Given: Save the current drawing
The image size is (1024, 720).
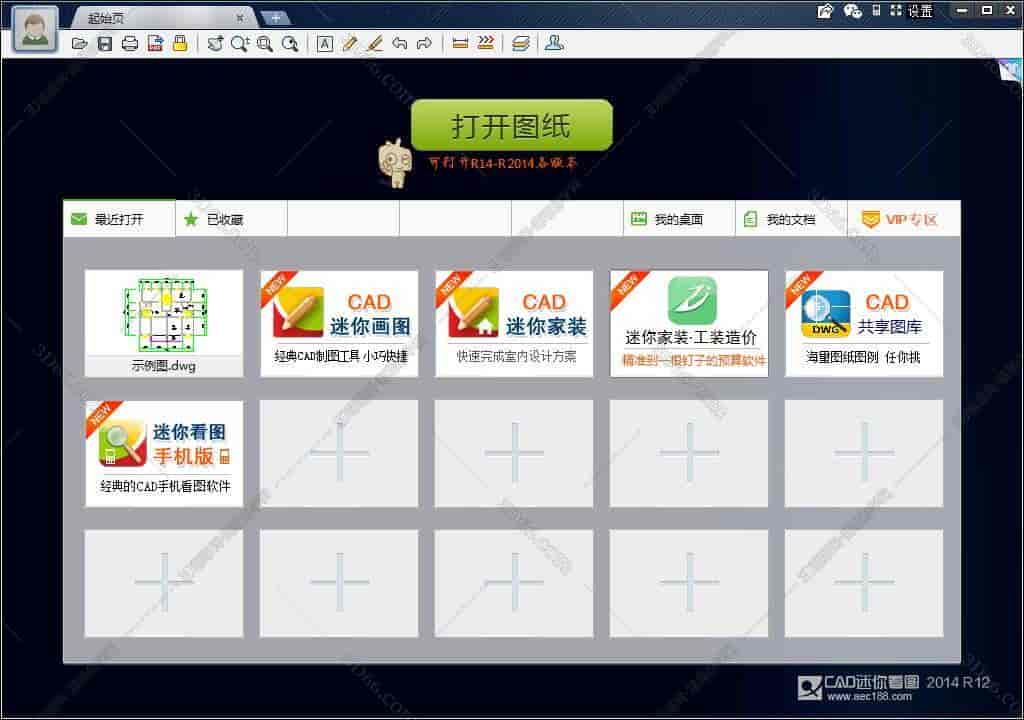Looking at the screenshot, I should (105, 44).
